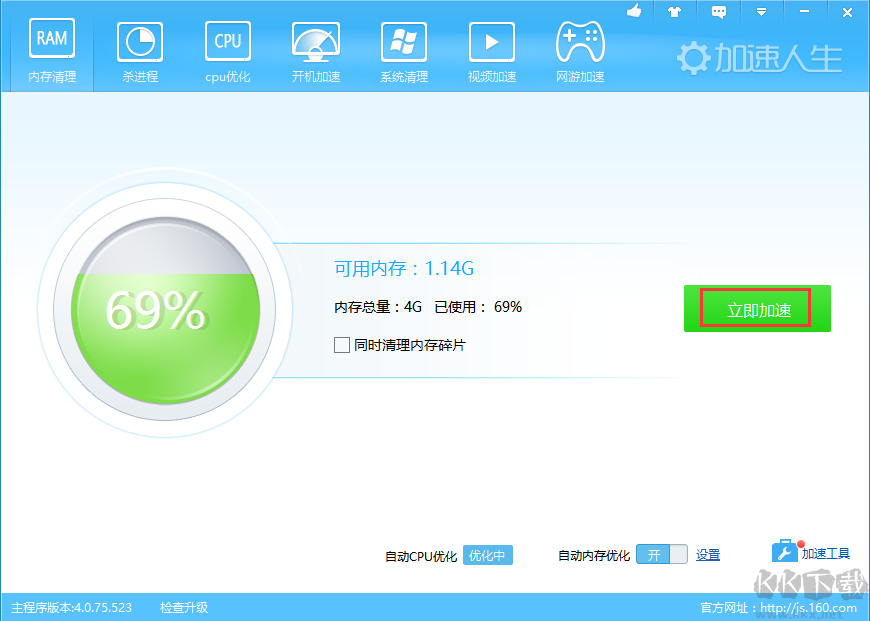Open the 网游加速 game acceleration tool

point(579,50)
